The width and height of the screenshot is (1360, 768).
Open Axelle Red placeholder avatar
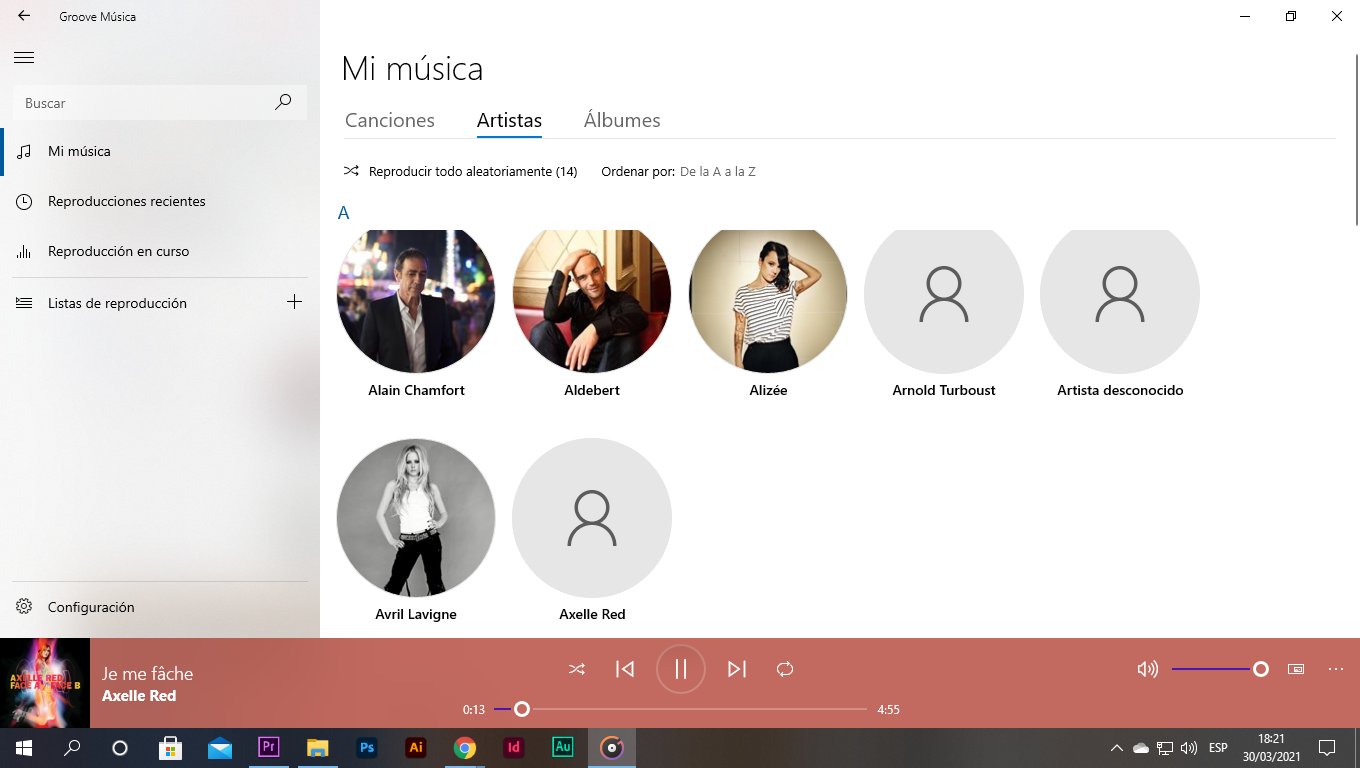[x=592, y=518]
